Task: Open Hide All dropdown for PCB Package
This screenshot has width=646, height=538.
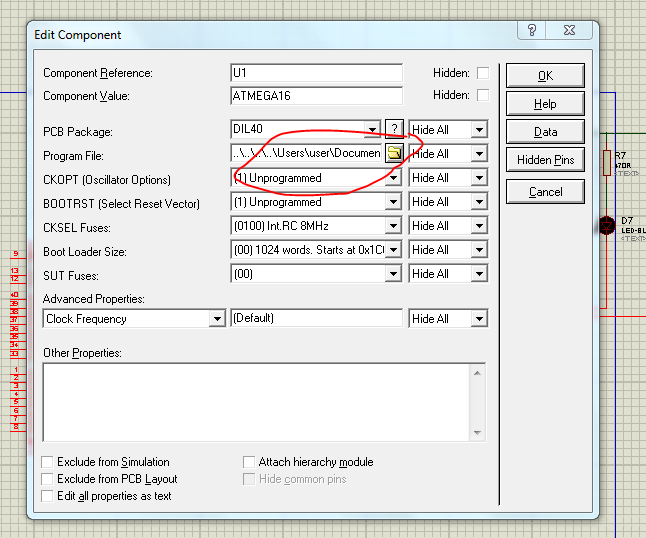Action: [479, 130]
